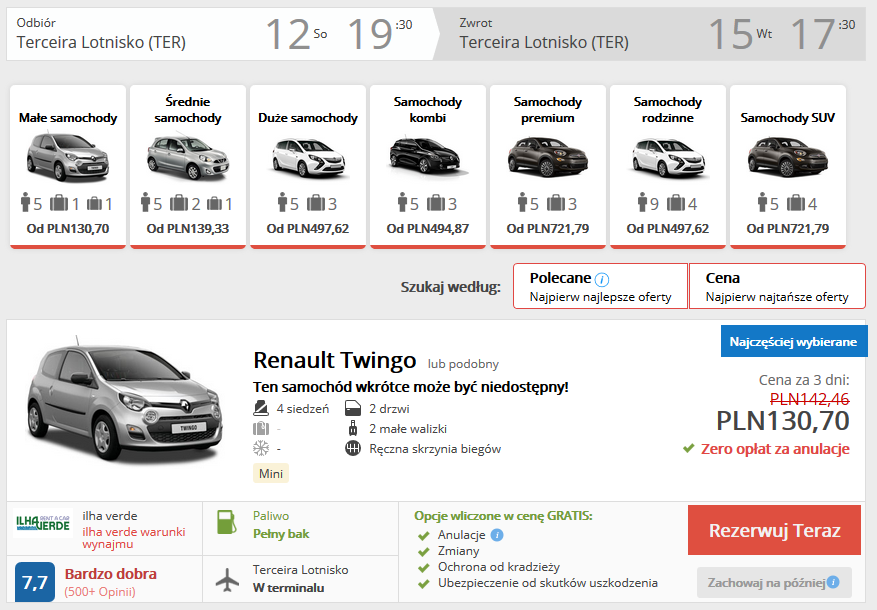Save offer with Zachowaj na później
Image resolution: width=877 pixels, height=610 pixels.
tap(774, 583)
